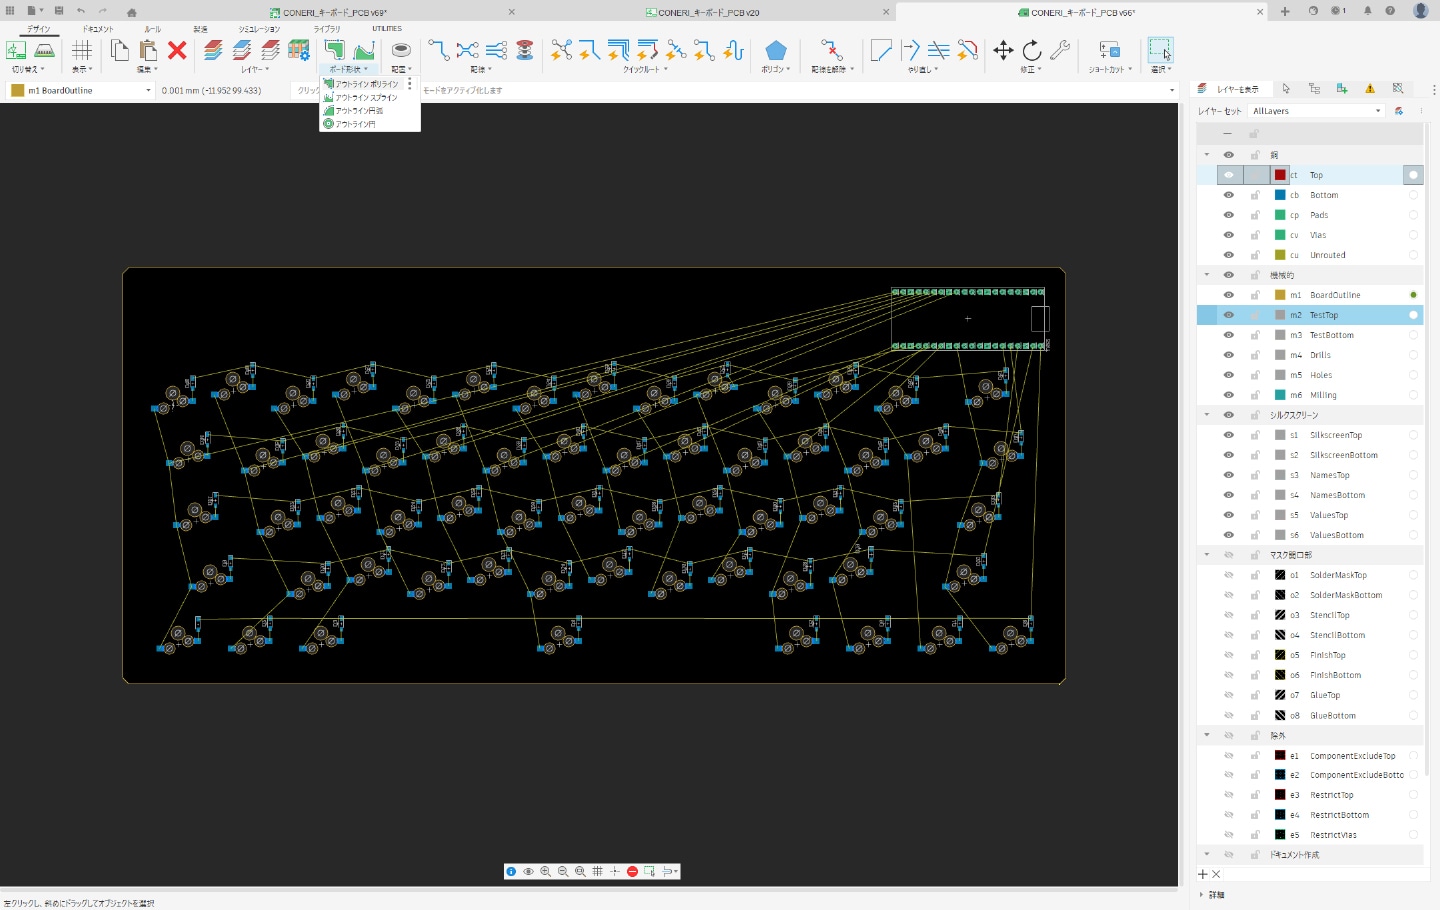Image resolution: width=1440 pixels, height=910 pixels.
Task: Click the rotate tool in the toolbar
Action: click(x=1032, y=50)
